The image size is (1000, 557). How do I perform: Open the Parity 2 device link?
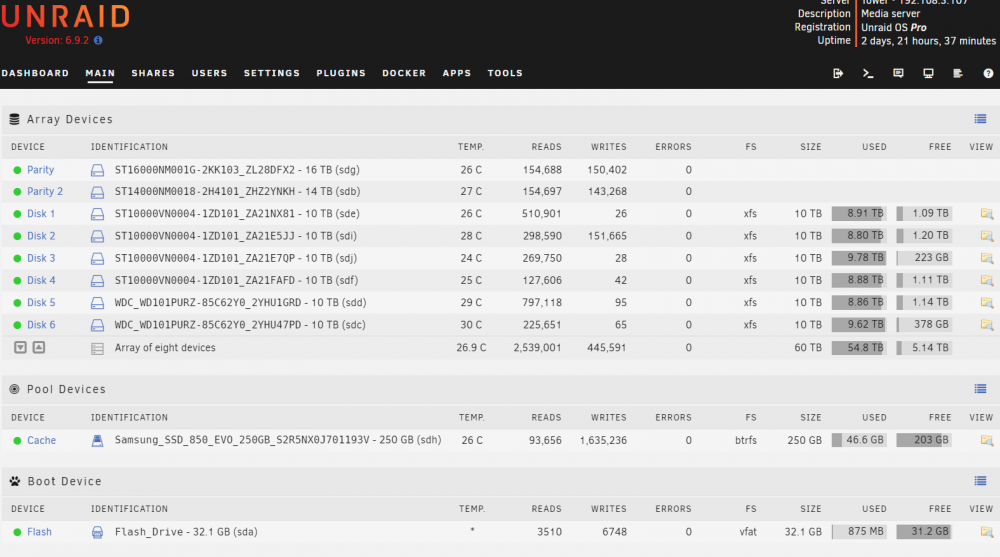45,191
